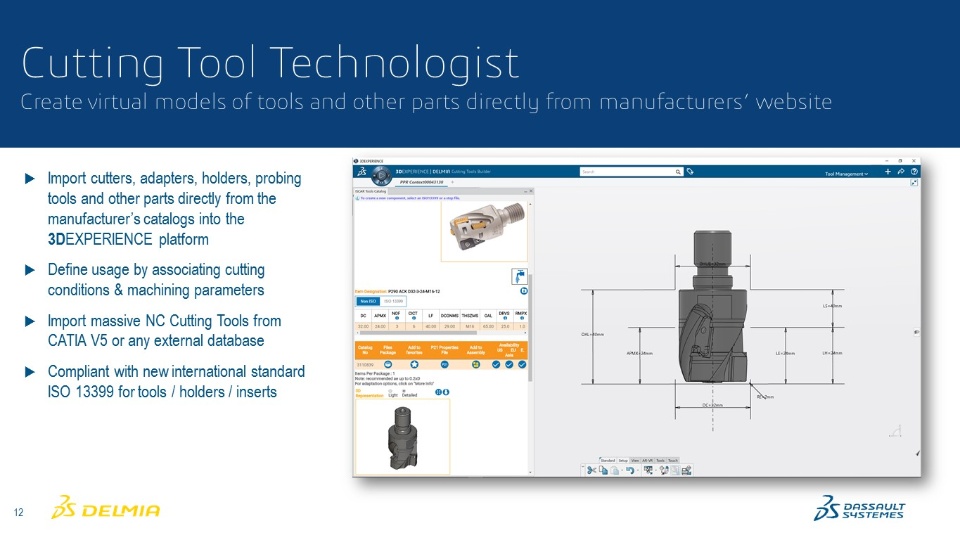The height and width of the screenshot is (540, 960).
Task: Click the 3D representation preview thumbnail
Action: (403, 437)
